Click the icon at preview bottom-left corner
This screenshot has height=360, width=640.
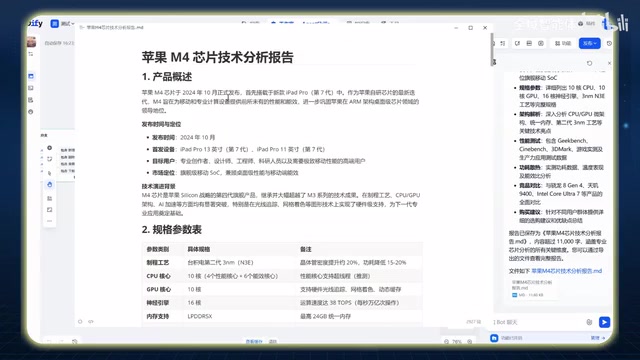point(80,322)
